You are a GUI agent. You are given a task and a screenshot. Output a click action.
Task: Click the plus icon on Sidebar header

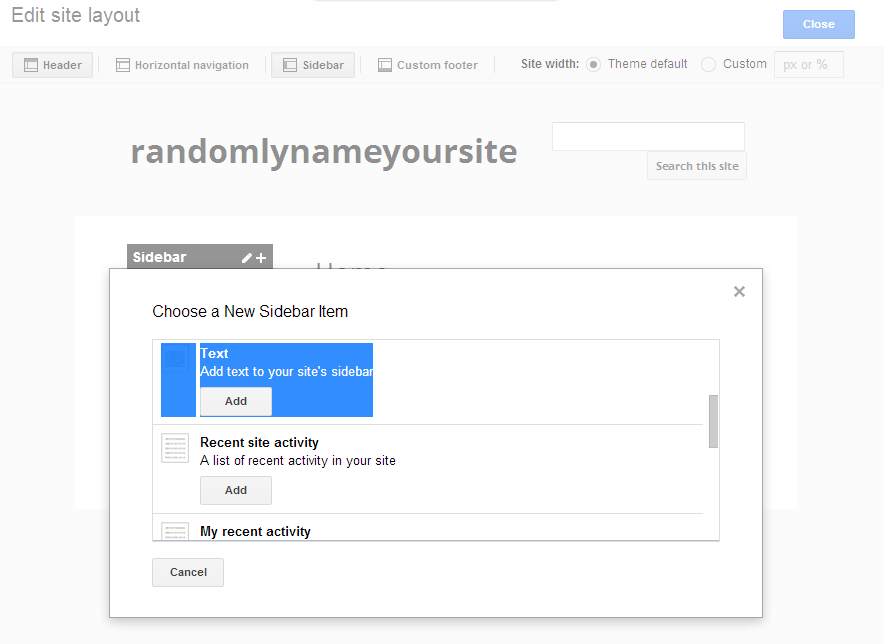click(261, 258)
